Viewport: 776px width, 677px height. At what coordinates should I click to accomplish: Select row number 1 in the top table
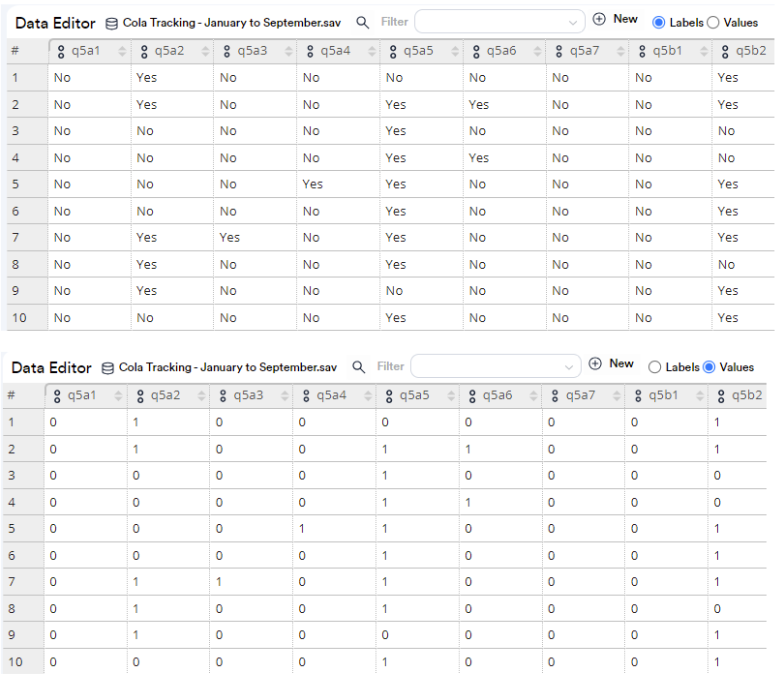coord(15,78)
